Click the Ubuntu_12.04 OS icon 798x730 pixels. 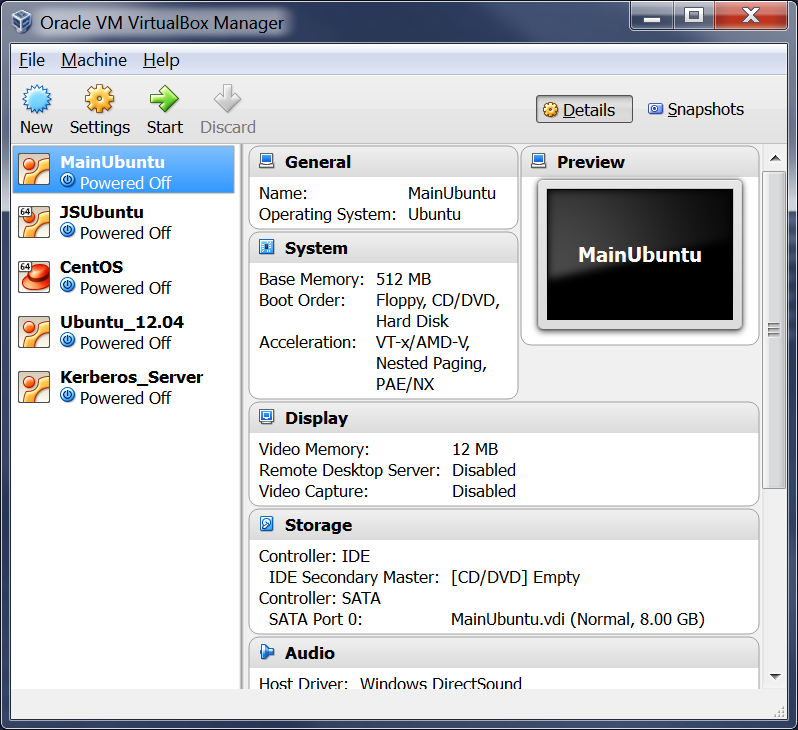pos(34,332)
